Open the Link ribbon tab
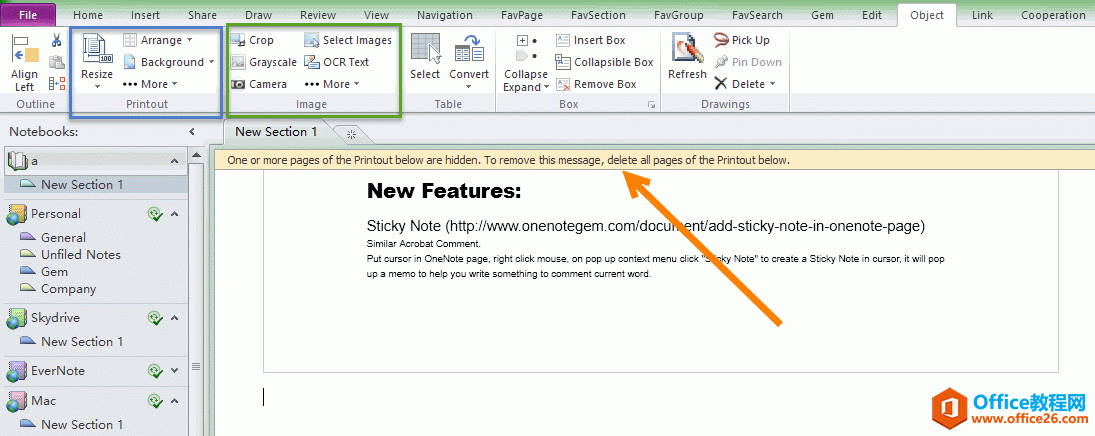This screenshot has width=1095, height=436. tap(982, 15)
